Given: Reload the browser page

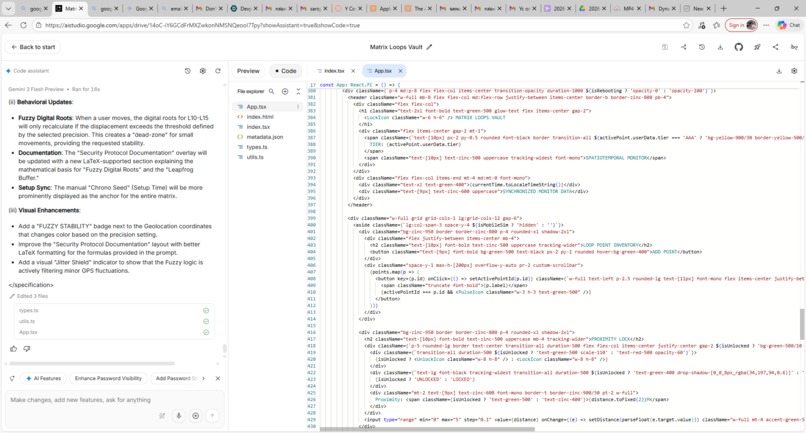Looking at the screenshot, I should 23,25.
